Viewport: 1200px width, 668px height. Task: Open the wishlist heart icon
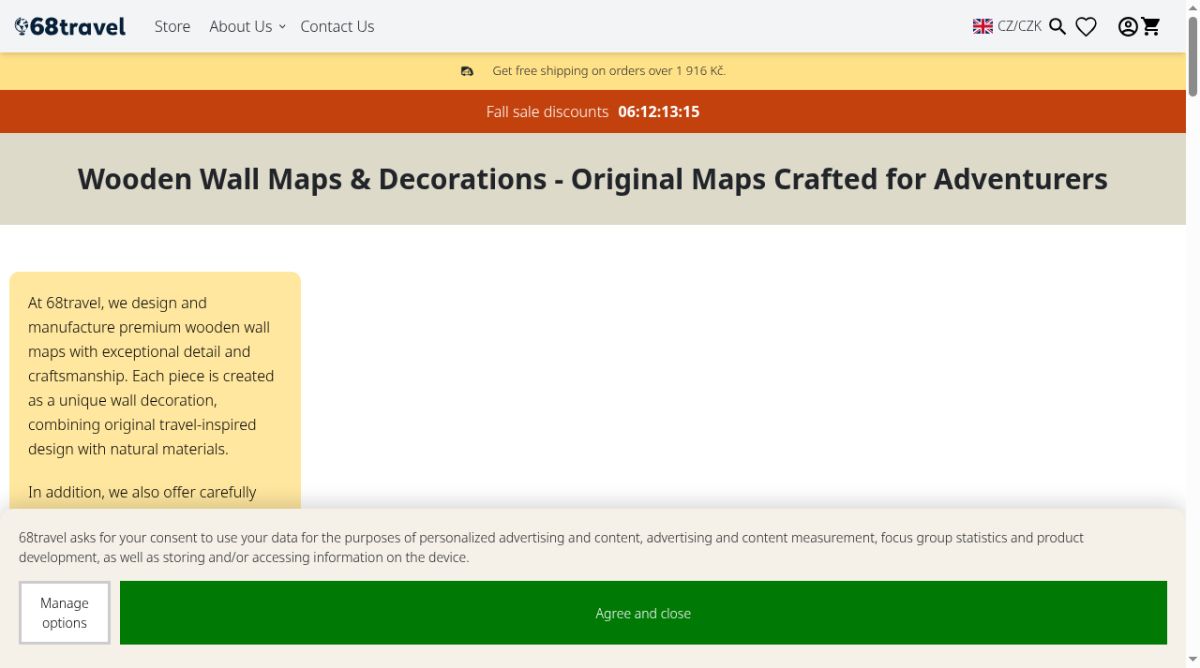[1086, 27]
